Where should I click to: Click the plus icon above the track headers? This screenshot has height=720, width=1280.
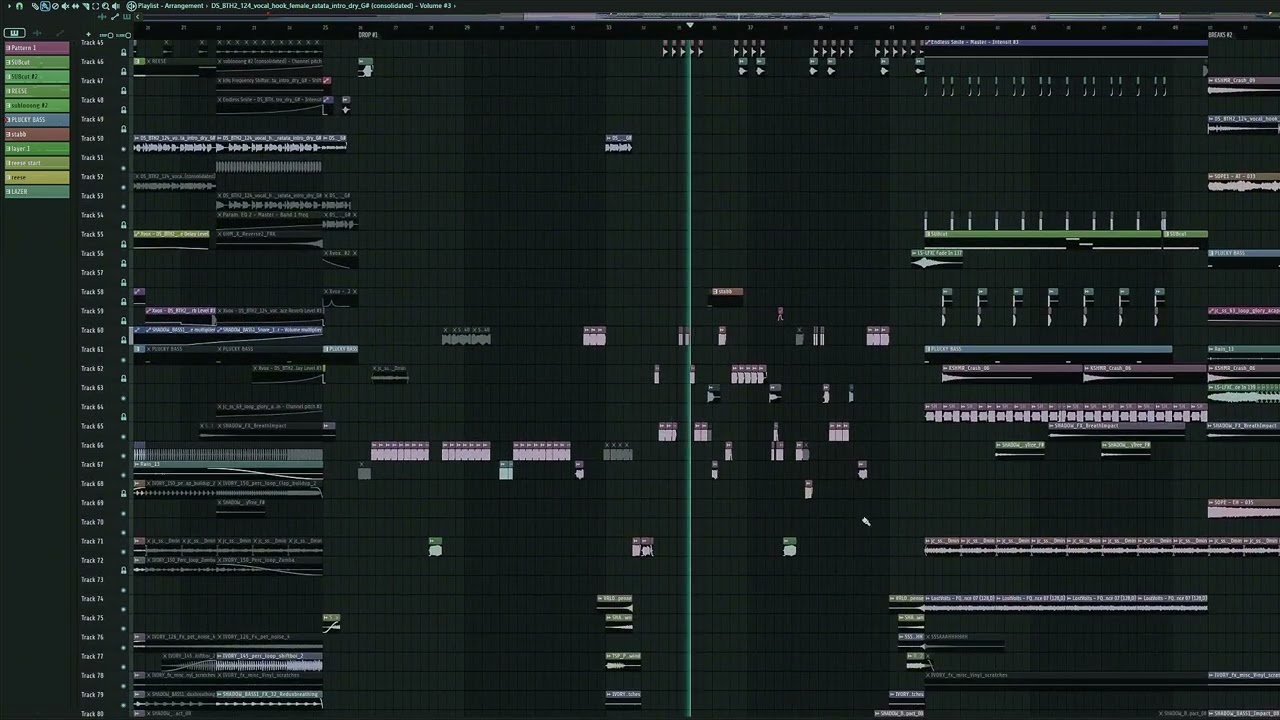(88, 34)
